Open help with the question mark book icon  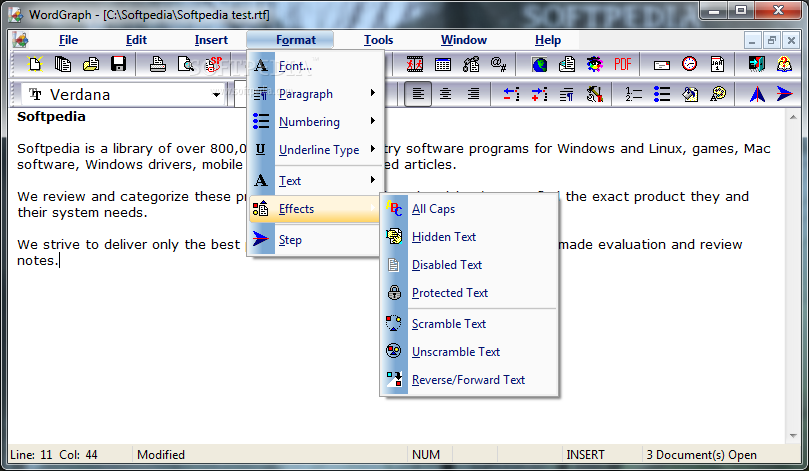785,64
